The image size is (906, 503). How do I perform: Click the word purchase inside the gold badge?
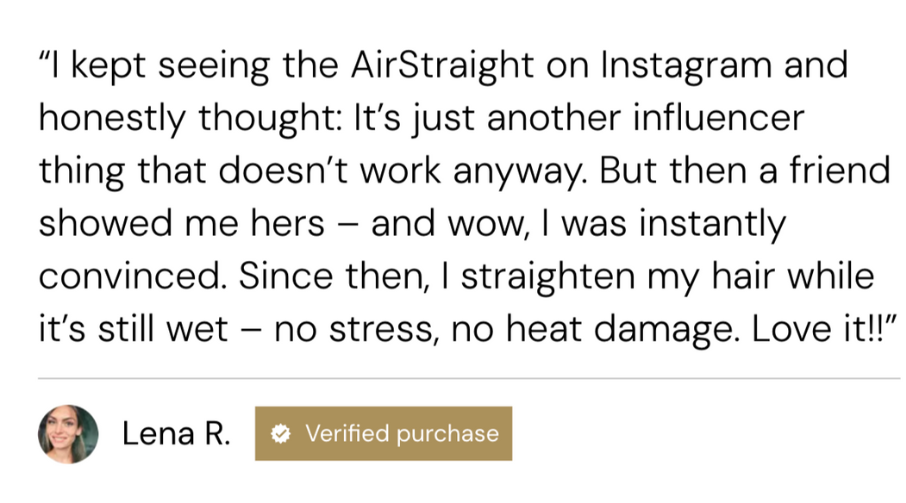click(445, 434)
